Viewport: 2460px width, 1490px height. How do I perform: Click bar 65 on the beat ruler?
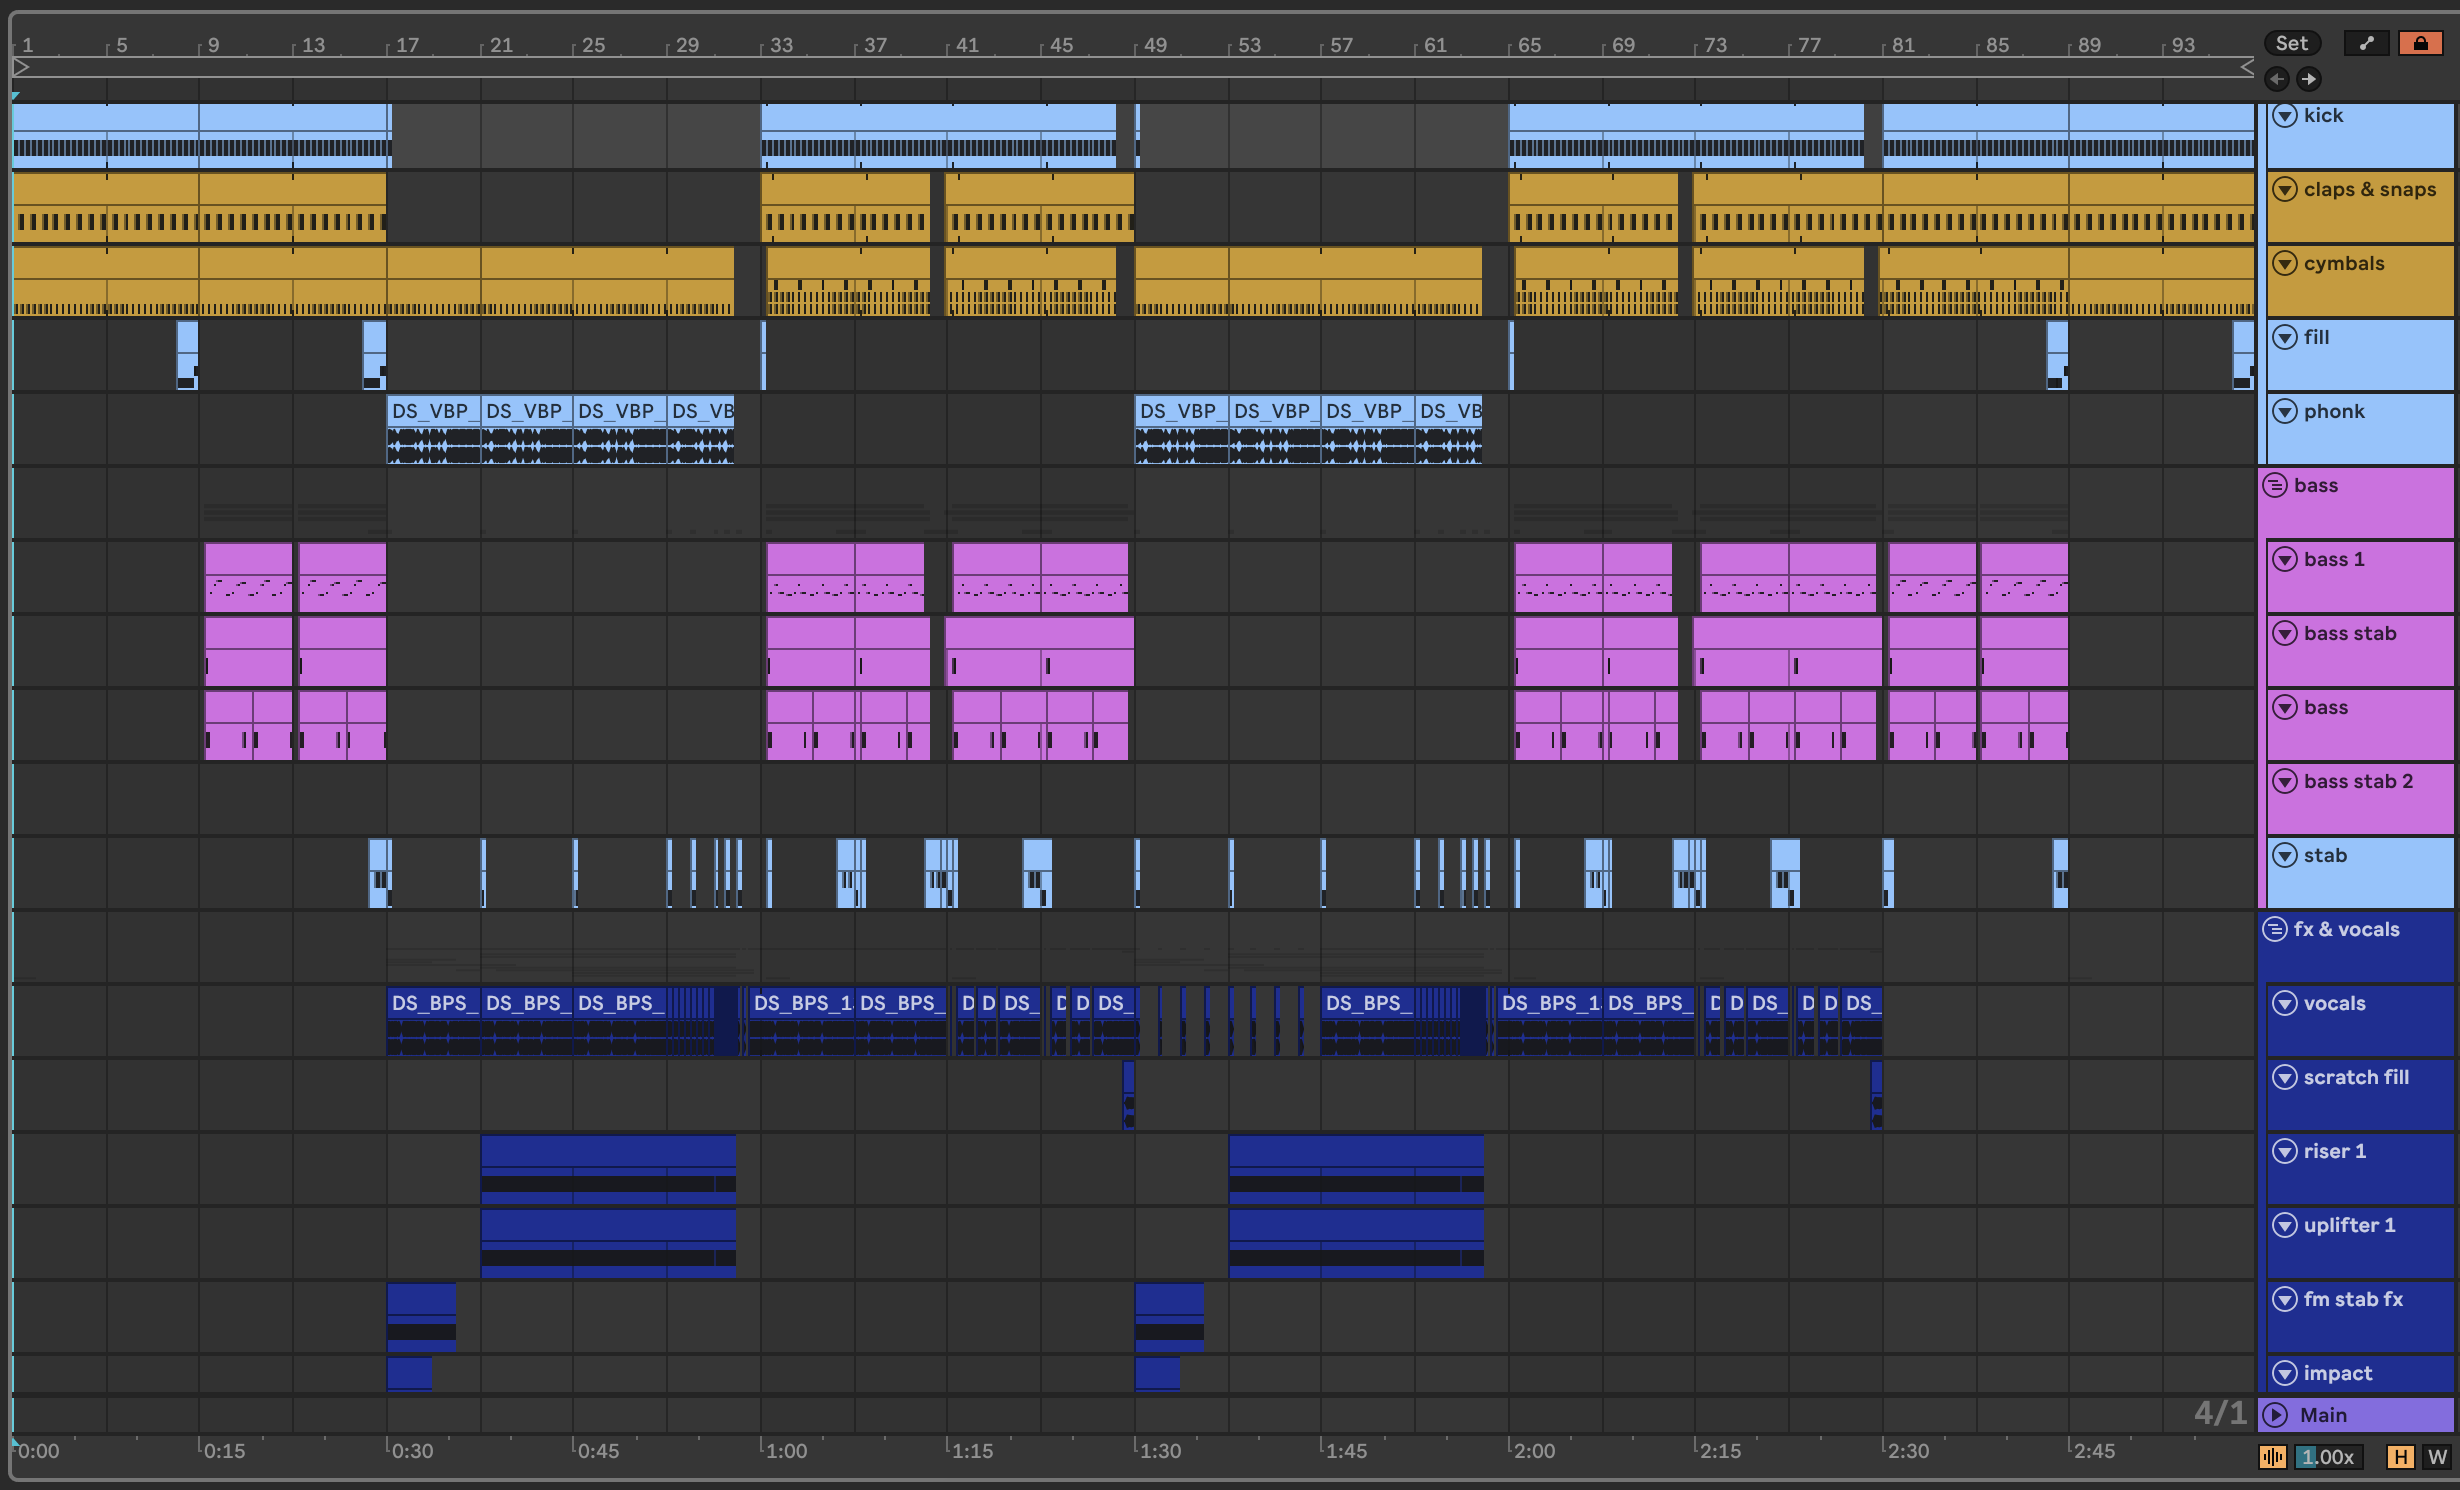pyautogui.click(x=1529, y=45)
